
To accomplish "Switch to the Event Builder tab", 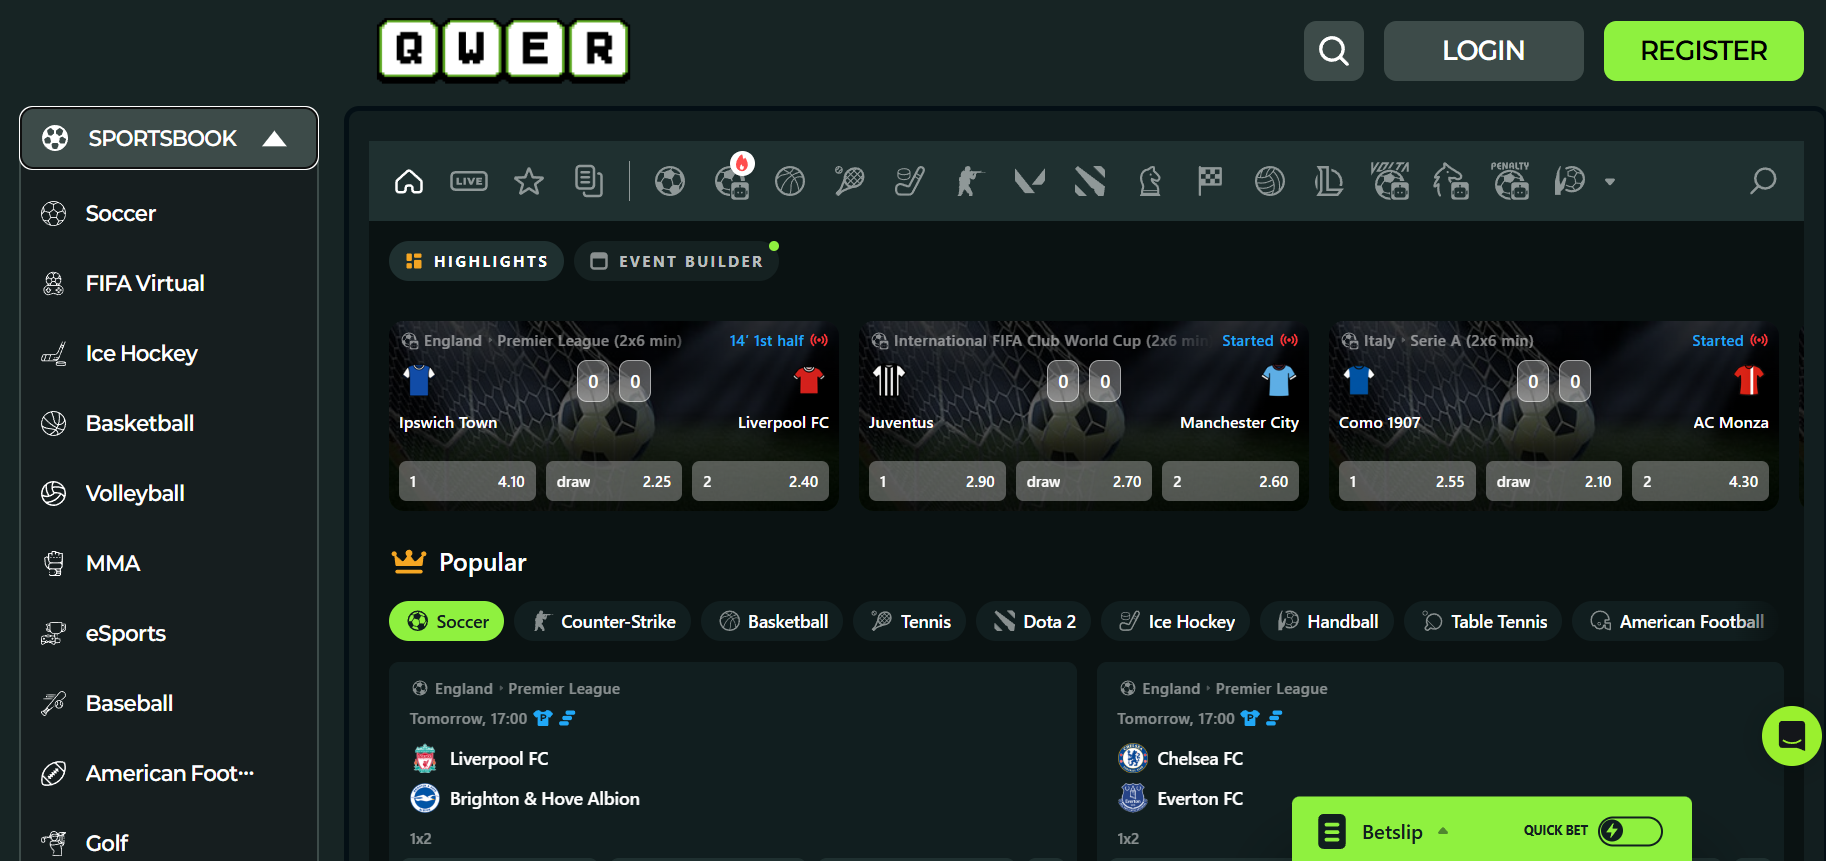I will pos(676,261).
